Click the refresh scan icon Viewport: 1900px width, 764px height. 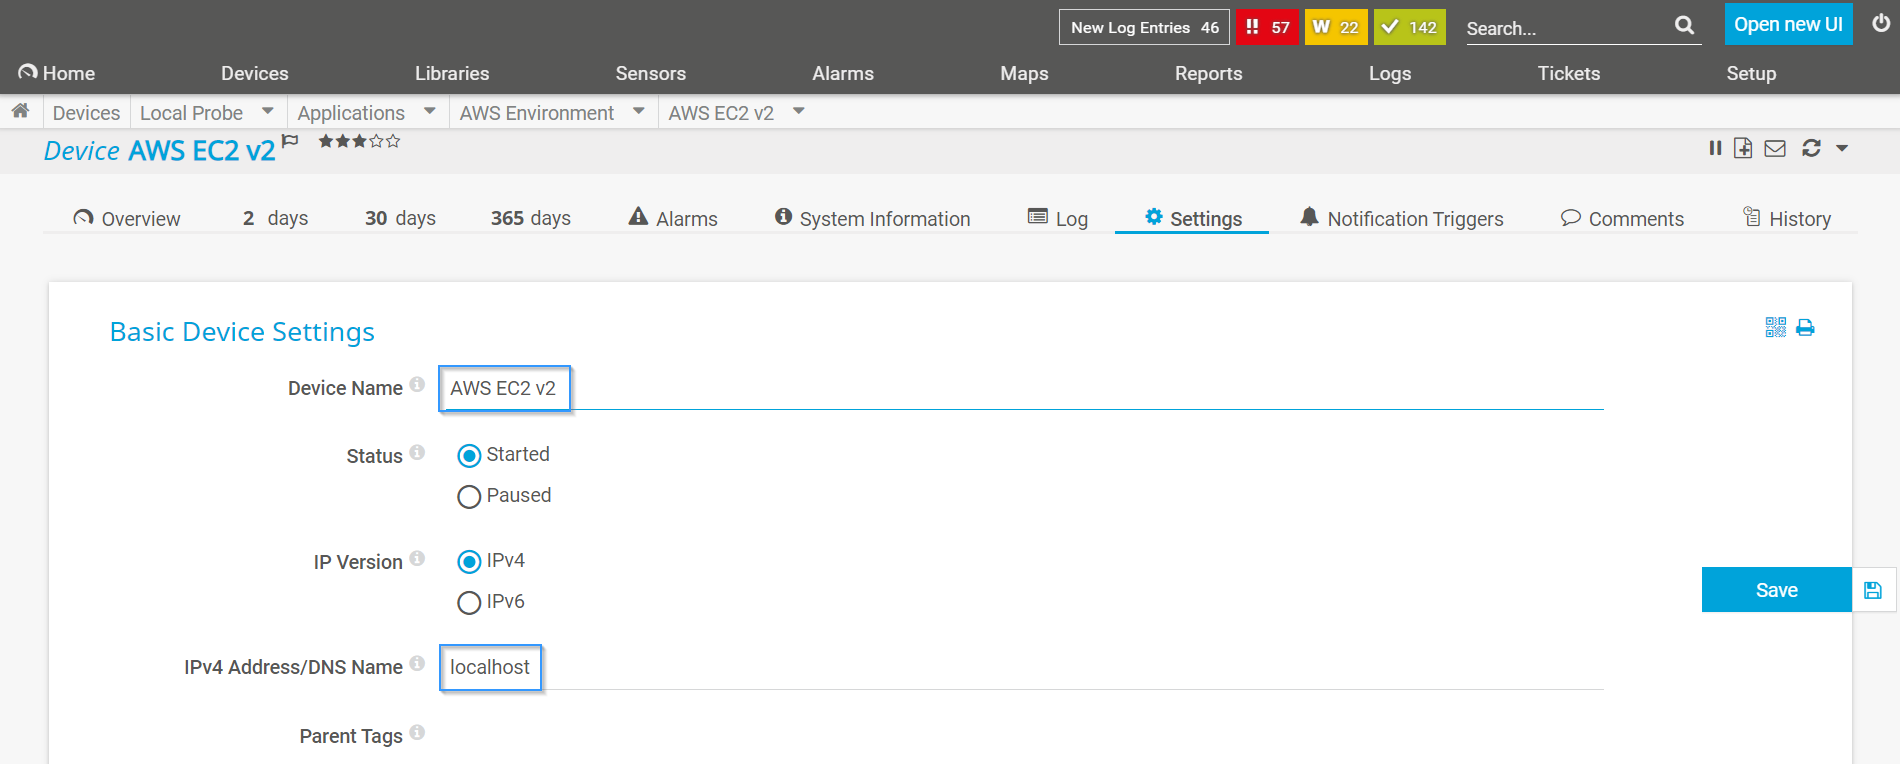1811,148
